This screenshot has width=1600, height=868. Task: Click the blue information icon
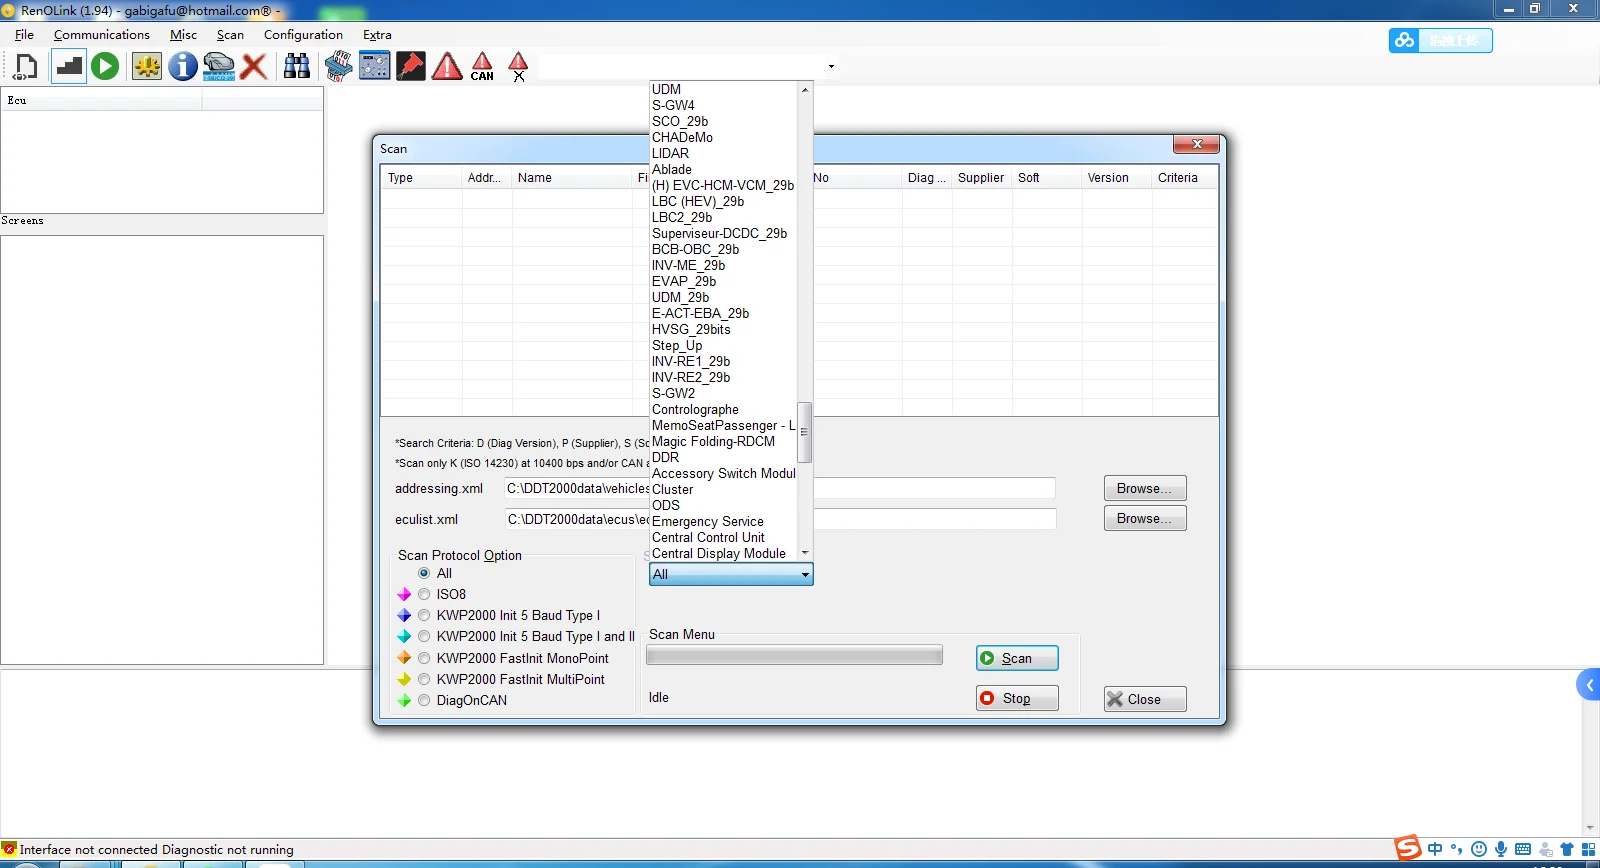(x=182, y=67)
